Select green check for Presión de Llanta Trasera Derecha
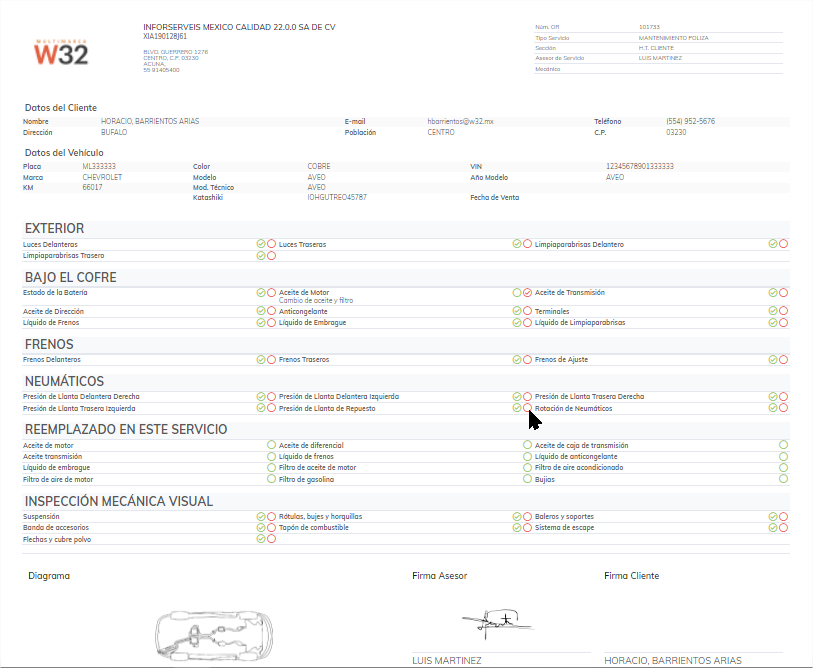 (x=773, y=397)
